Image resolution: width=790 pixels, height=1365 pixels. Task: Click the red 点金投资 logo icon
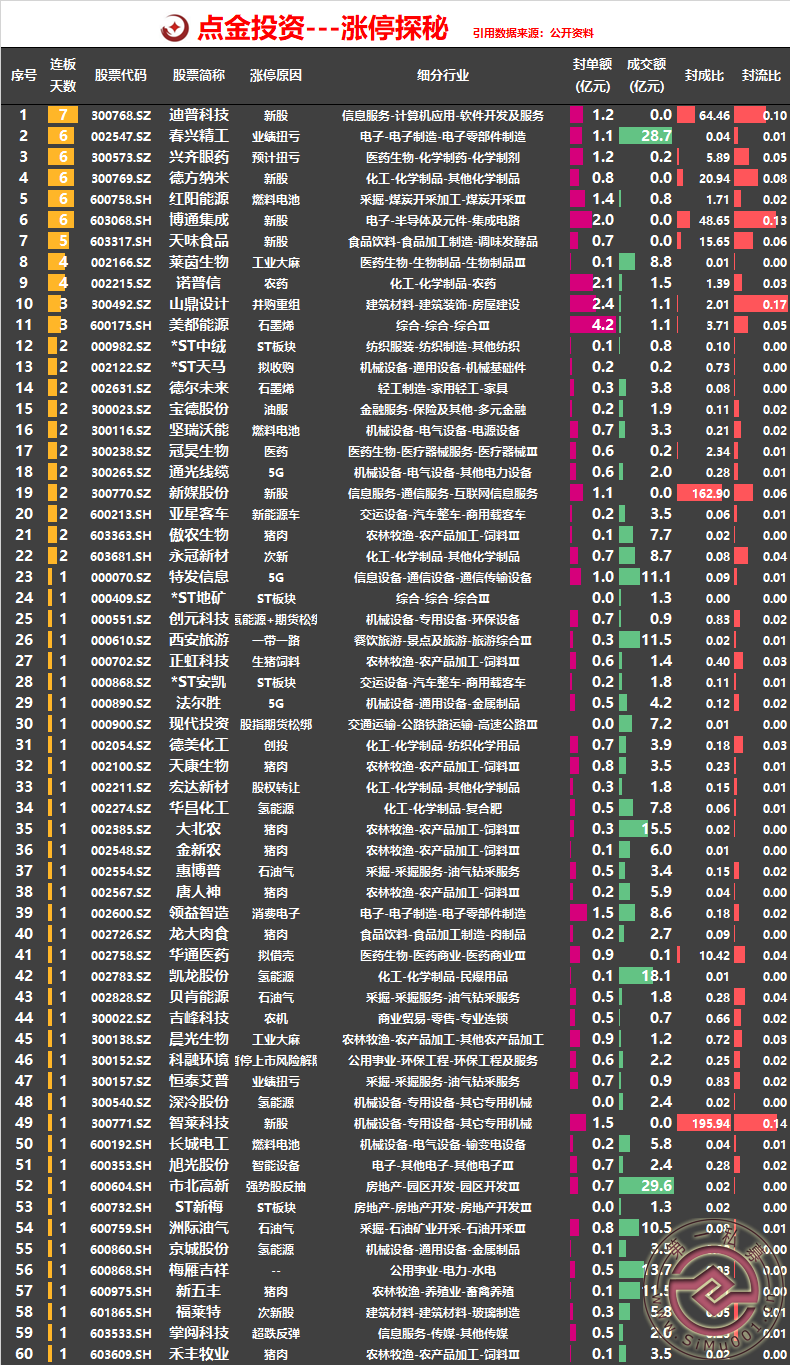(176, 28)
